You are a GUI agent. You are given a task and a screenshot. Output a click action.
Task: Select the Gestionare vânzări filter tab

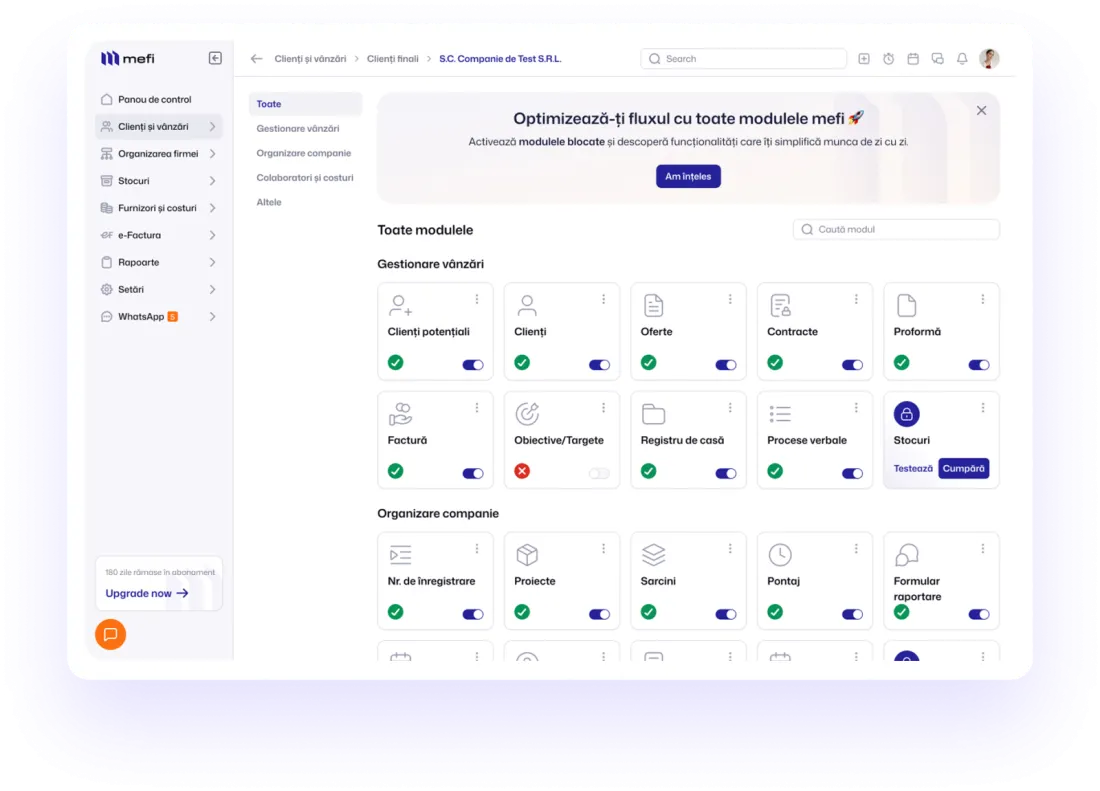click(x=297, y=128)
